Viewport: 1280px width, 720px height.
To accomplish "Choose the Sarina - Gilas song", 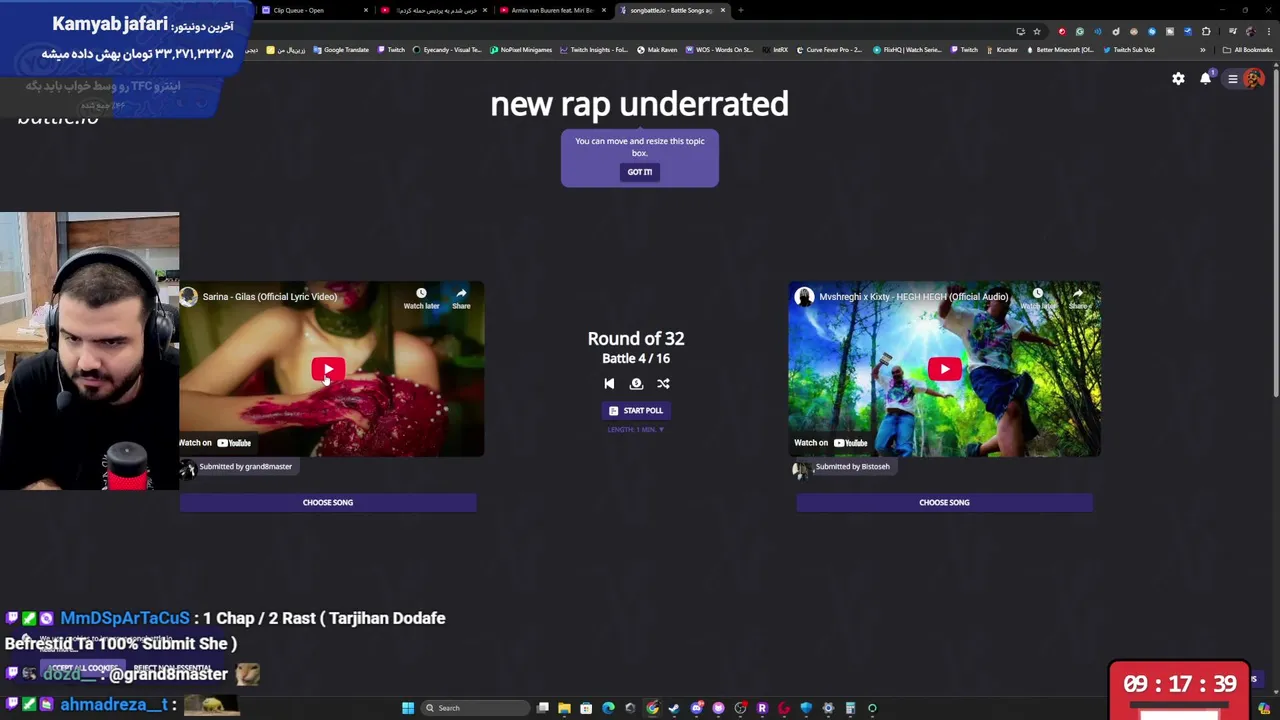I will [x=328, y=502].
